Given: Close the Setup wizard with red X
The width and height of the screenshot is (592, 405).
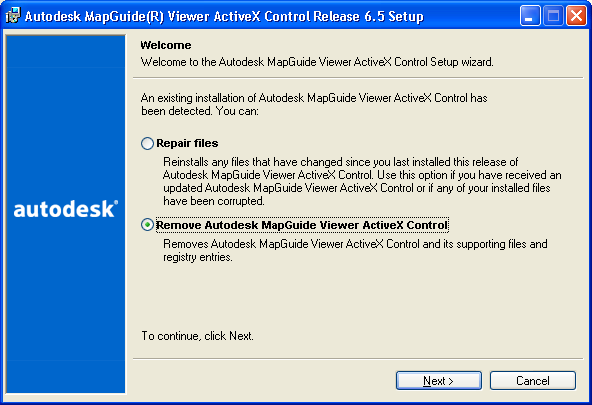Looking at the screenshot, I should point(576,16).
